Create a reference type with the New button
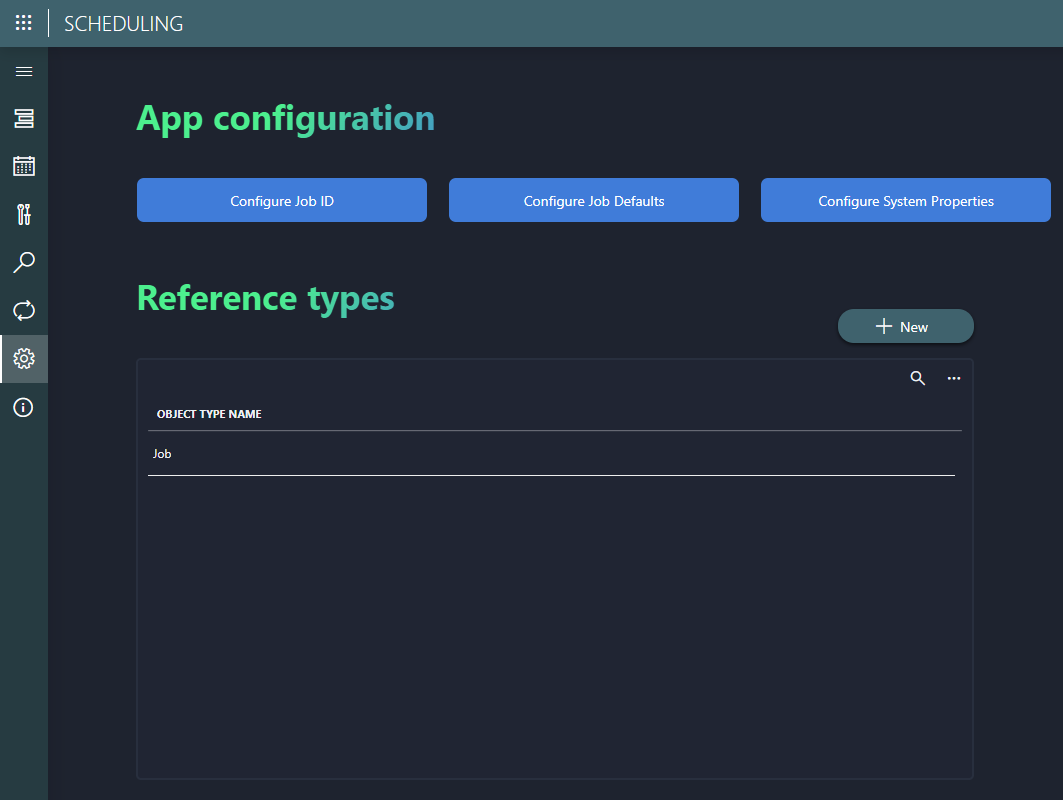The image size is (1063, 800). pyautogui.click(x=905, y=326)
